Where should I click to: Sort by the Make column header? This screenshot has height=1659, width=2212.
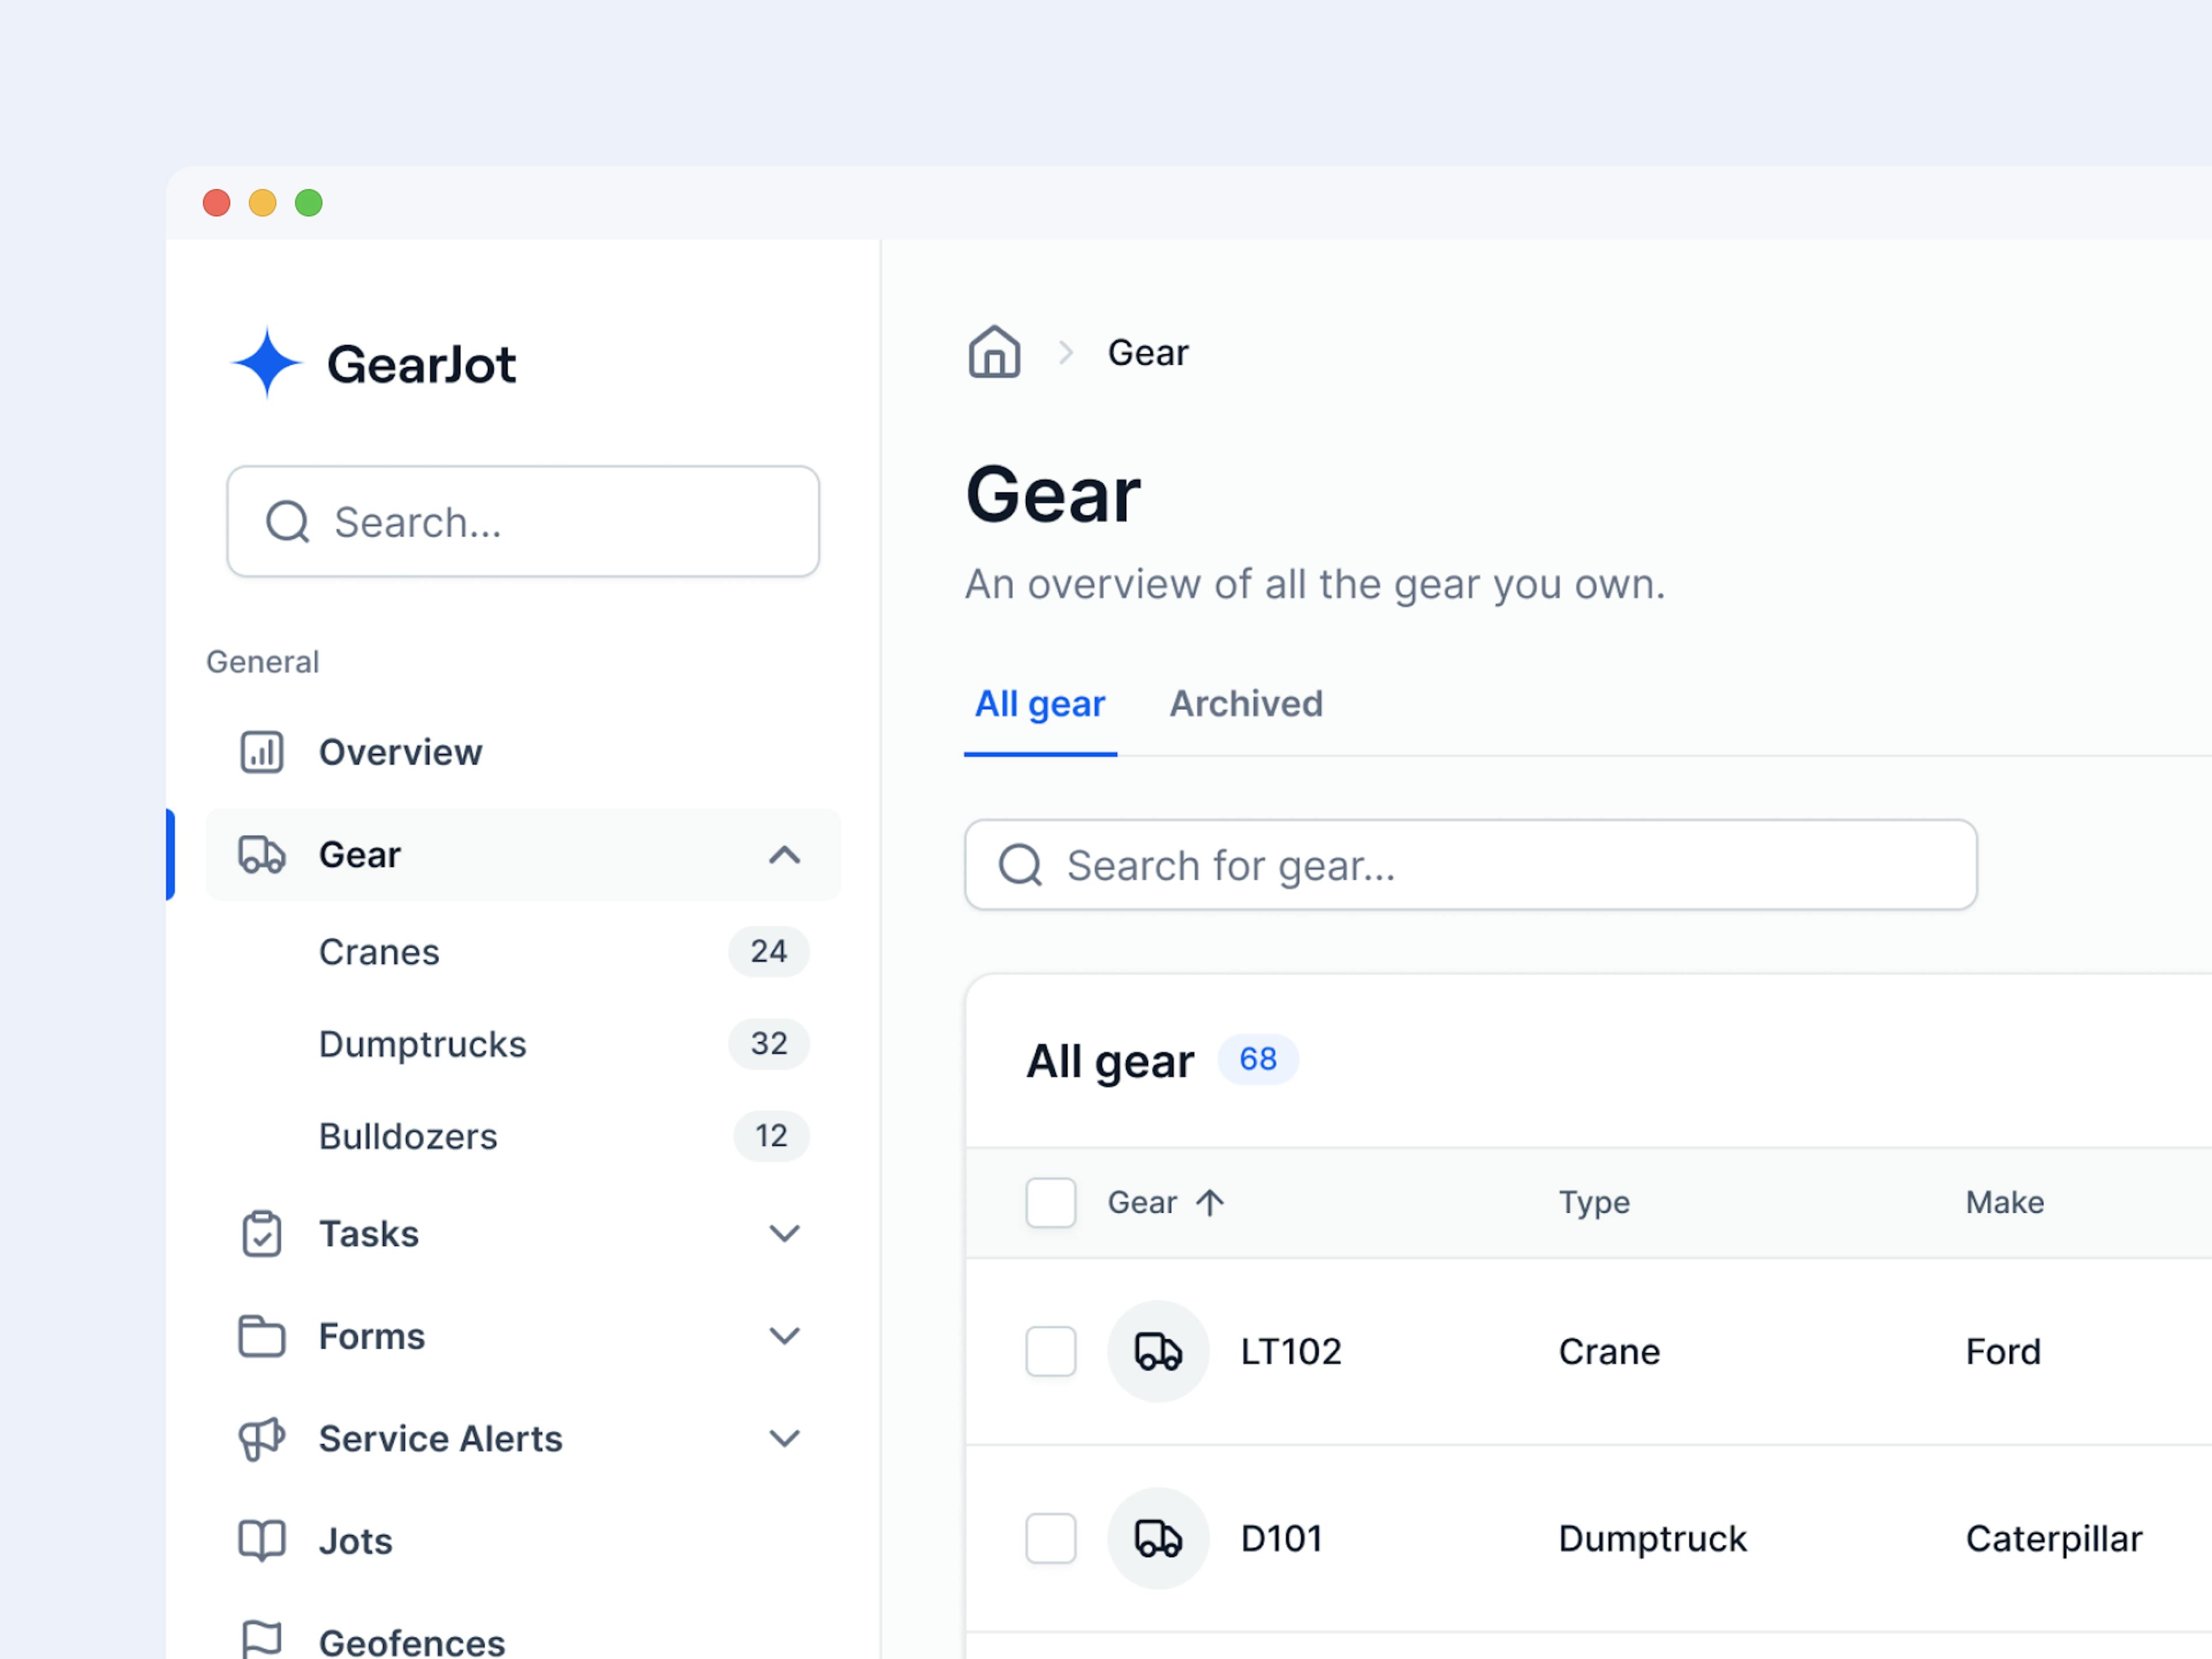pos(2005,1202)
